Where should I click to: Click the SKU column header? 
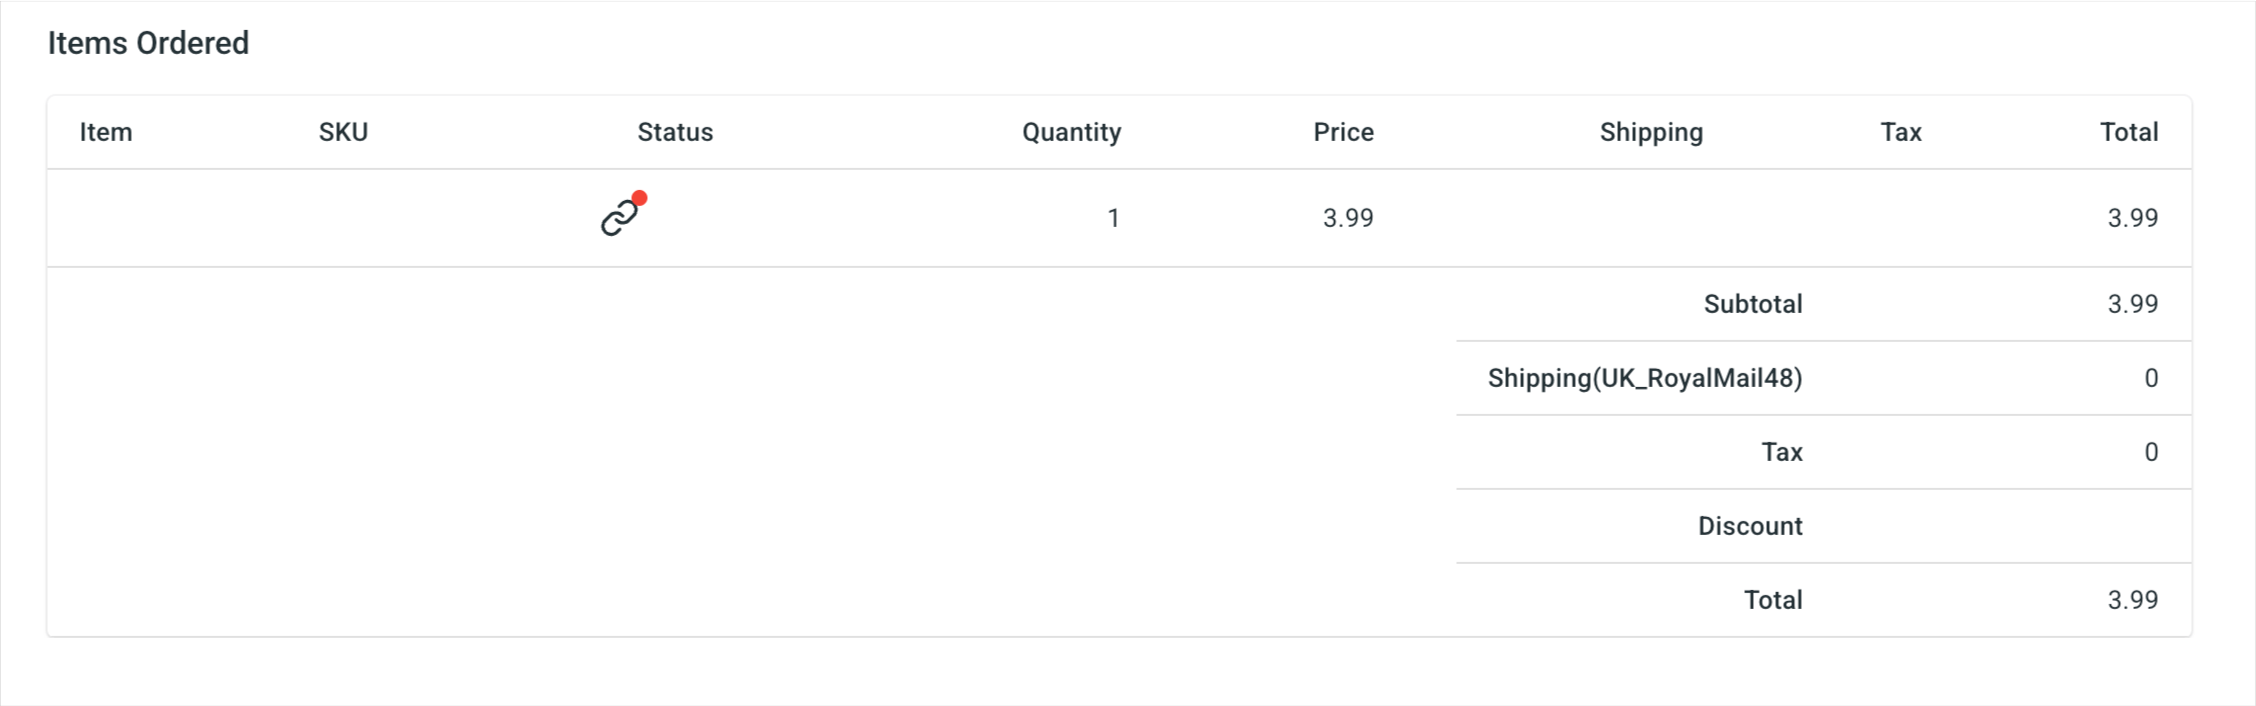343,131
